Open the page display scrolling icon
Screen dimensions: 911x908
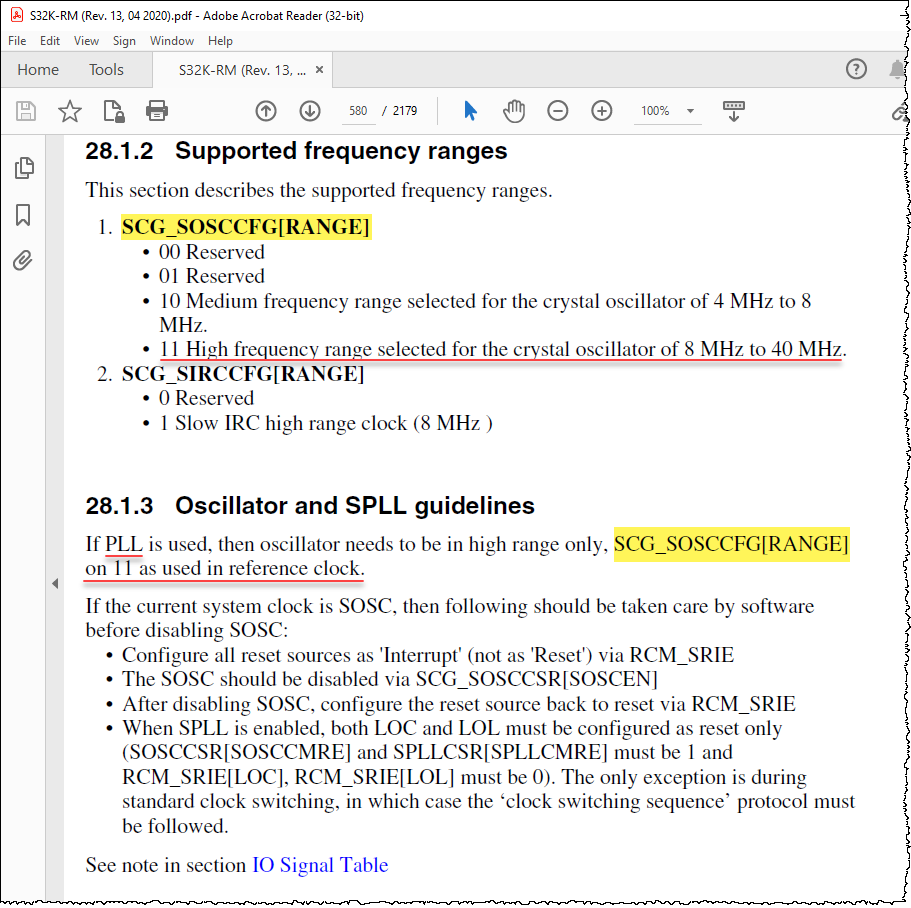[733, 111]
